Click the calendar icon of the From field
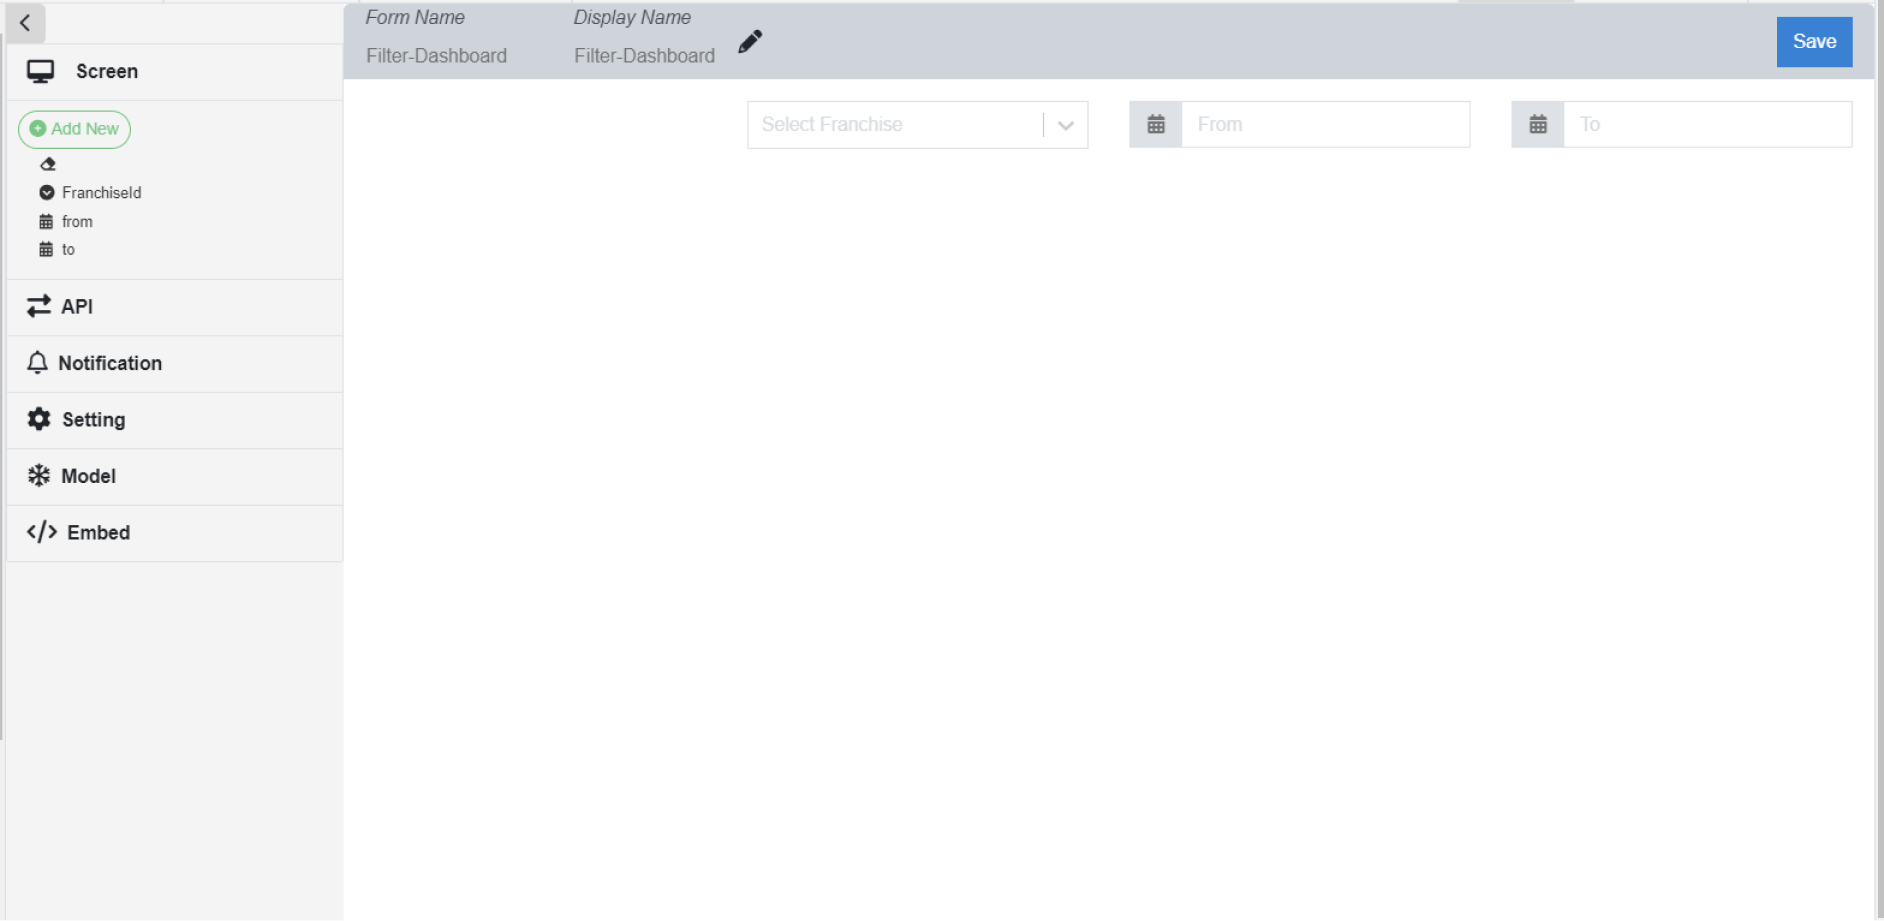This screenshot has width=1884, height=921. click(1156, 125)
